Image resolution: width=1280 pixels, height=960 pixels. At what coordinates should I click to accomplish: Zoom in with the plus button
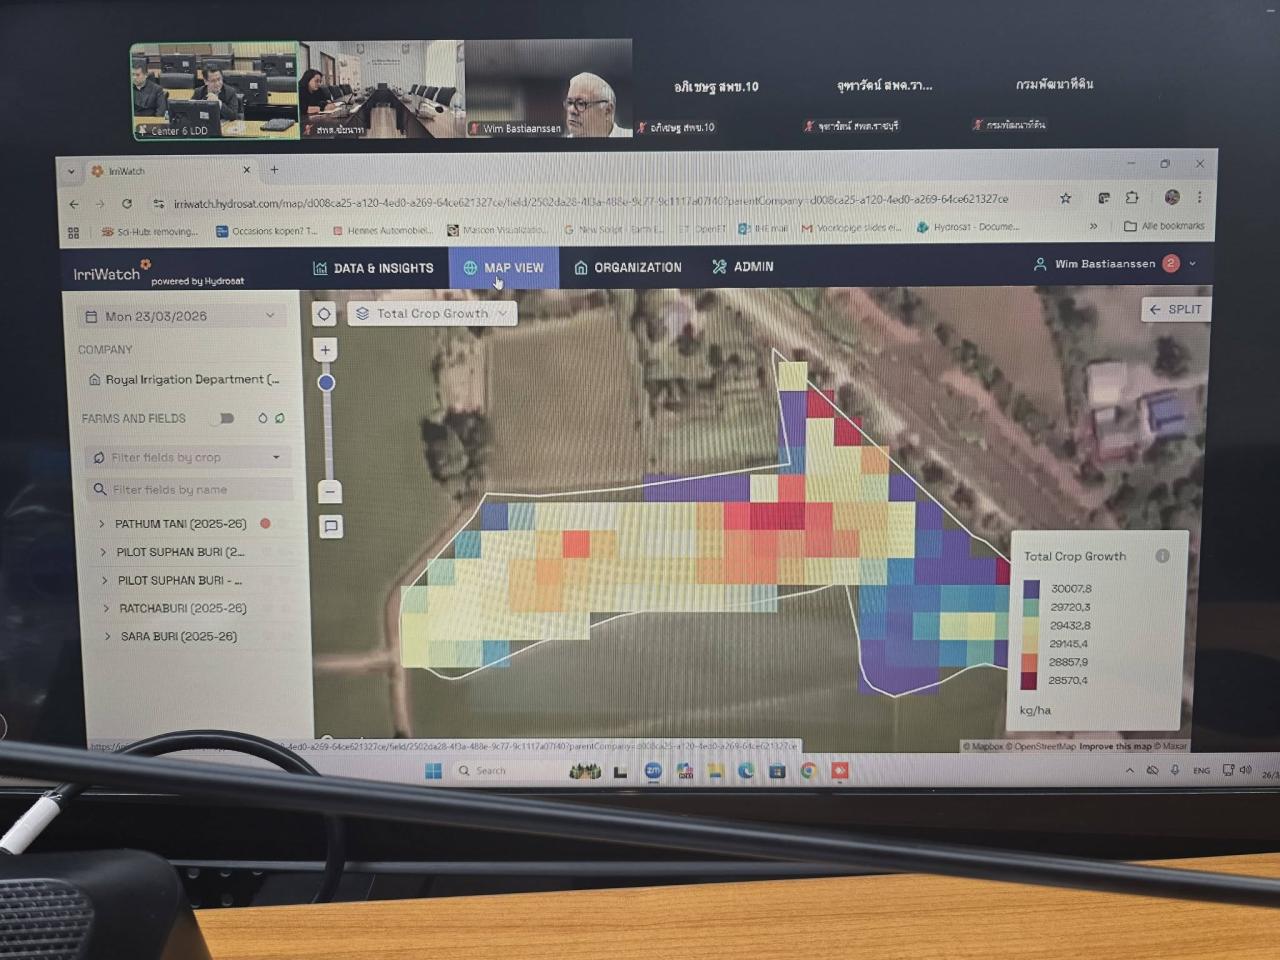[x=325, y=350]
